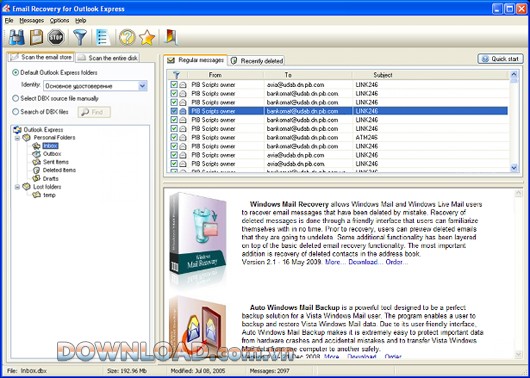The image size is (530, 378).
Task: Click the Drafts folder icon
Action: 37,178
